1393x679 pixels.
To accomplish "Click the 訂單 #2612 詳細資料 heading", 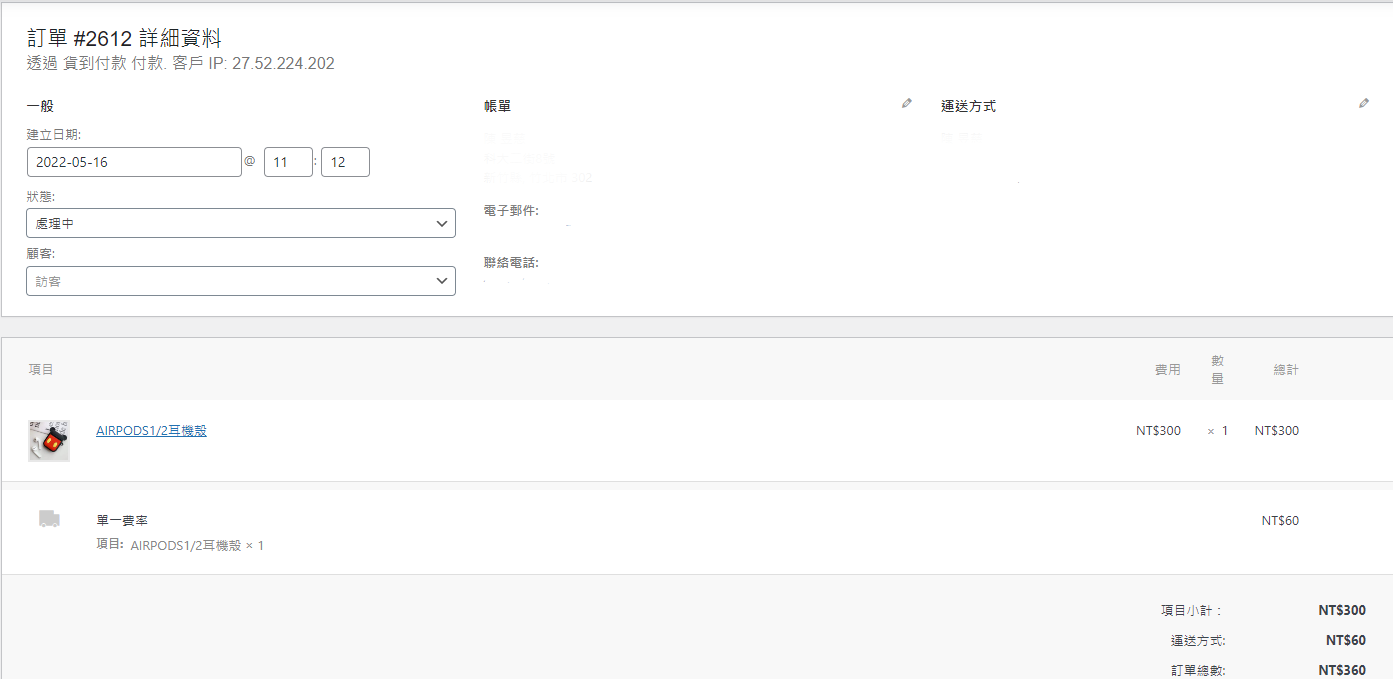I will pyautogui.click(x=124, y=38).
